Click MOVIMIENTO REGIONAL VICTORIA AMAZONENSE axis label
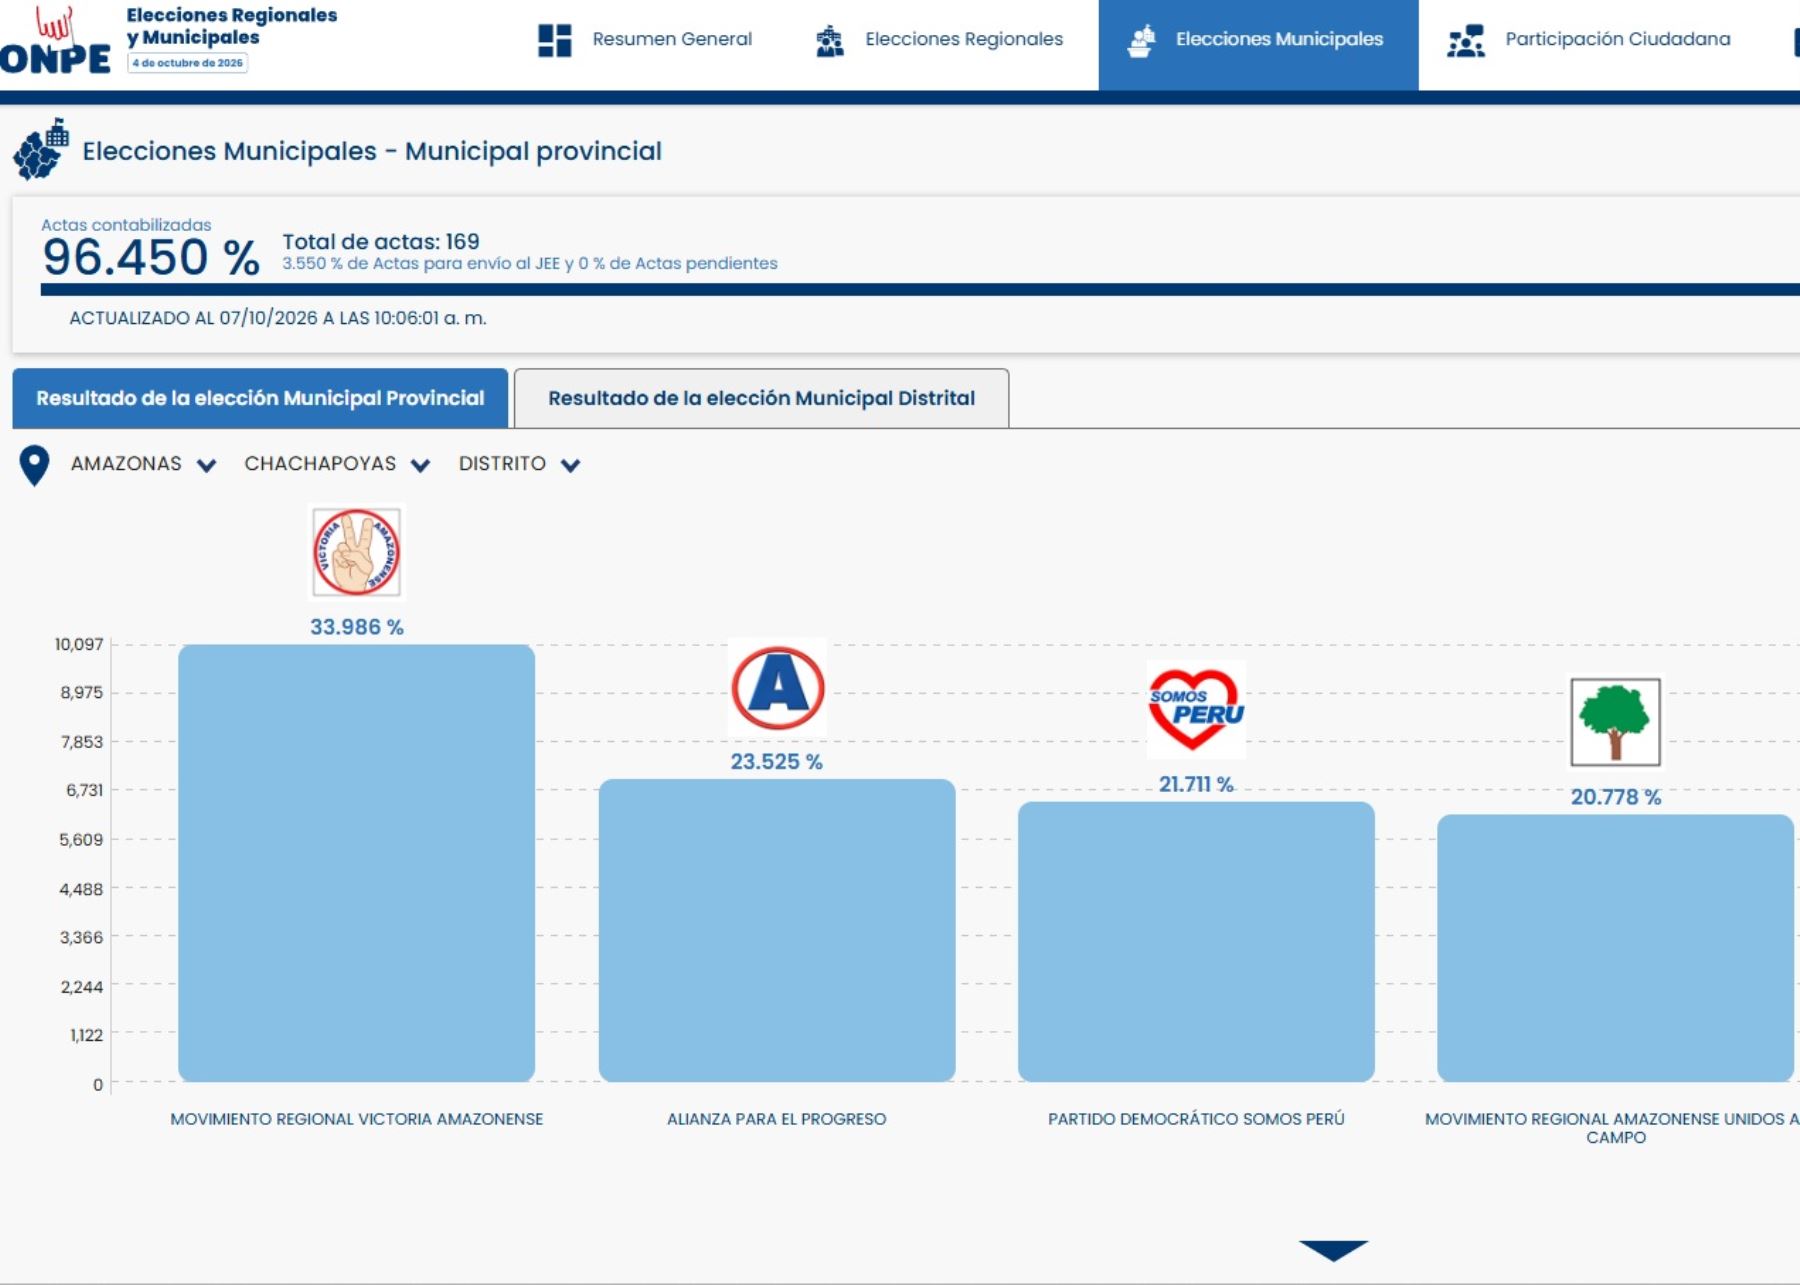The height and width of the screenshot is (1285, 1800). [x=357, y=1119]
